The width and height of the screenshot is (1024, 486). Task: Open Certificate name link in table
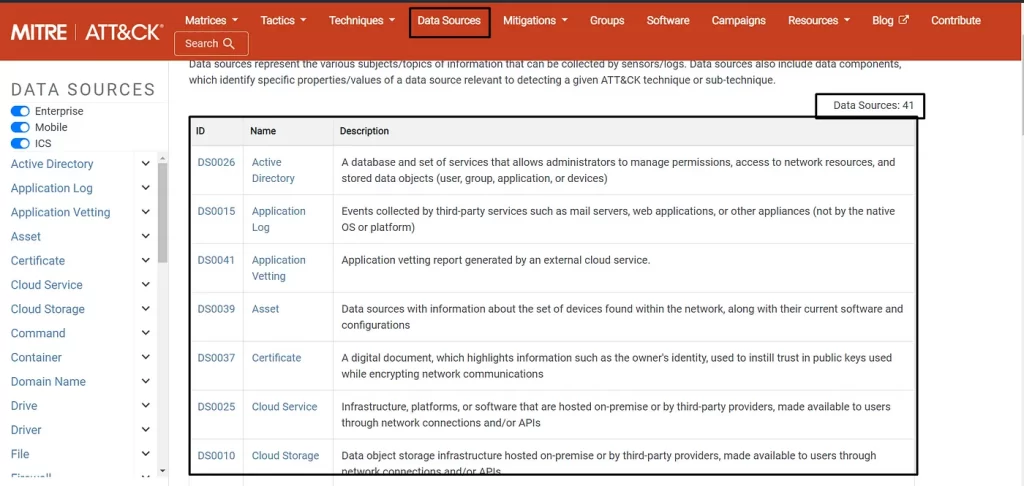276,358
